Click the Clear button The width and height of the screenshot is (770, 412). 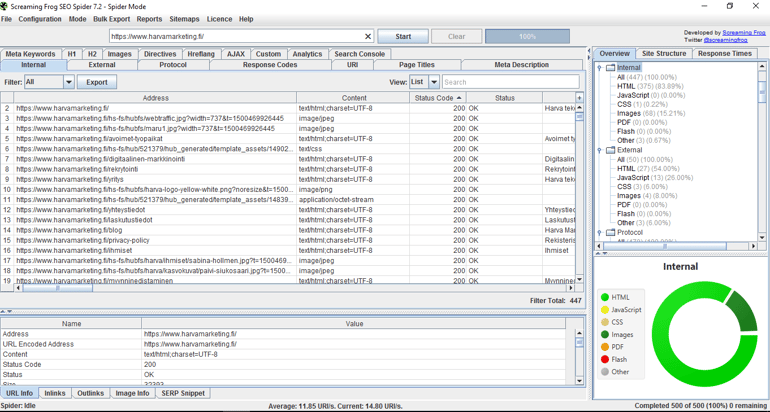(456, 36)
